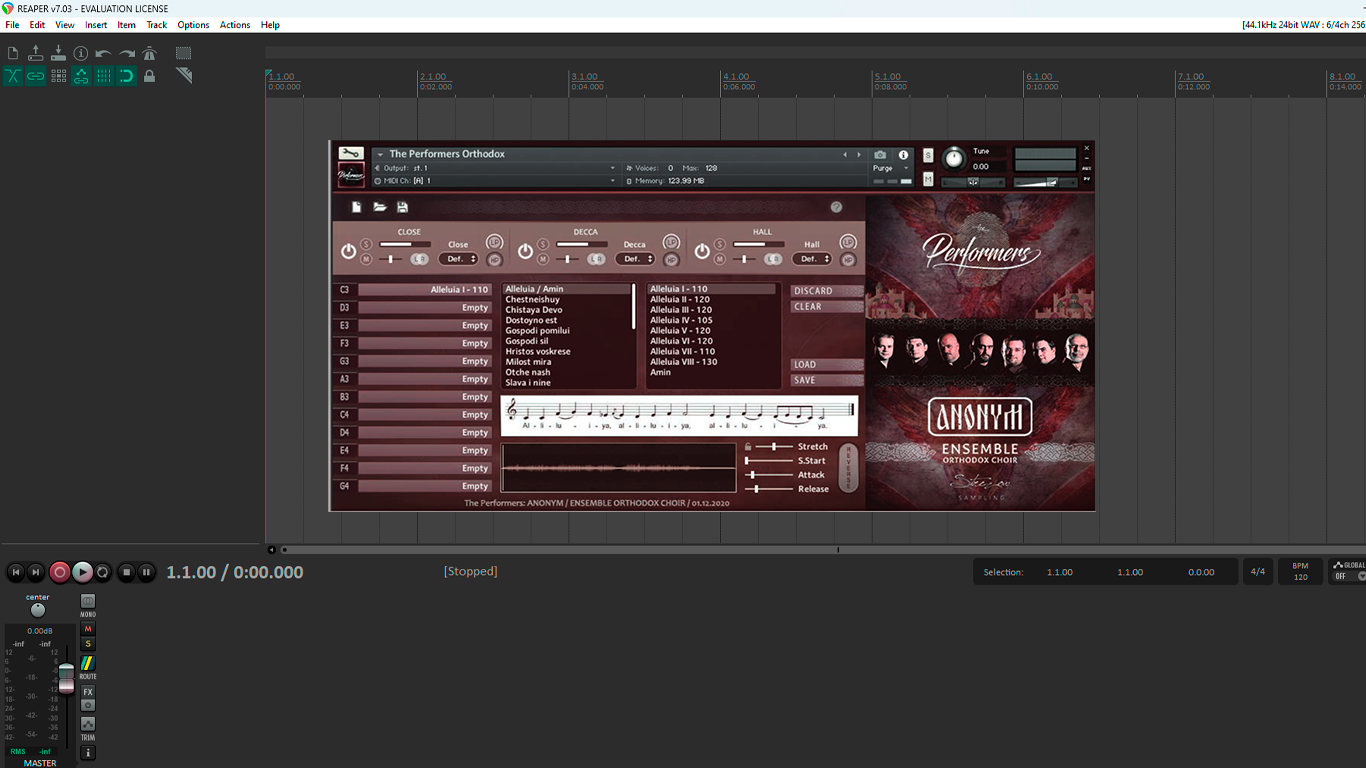
Task: Open the Decca mic Def. dropdown
Action: (635, 259)
